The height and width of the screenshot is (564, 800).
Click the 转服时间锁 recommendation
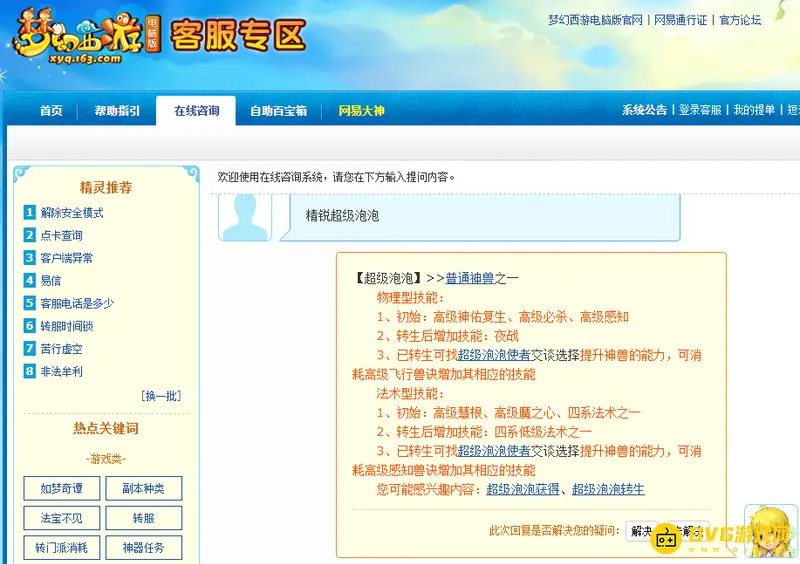pos(67,326)
